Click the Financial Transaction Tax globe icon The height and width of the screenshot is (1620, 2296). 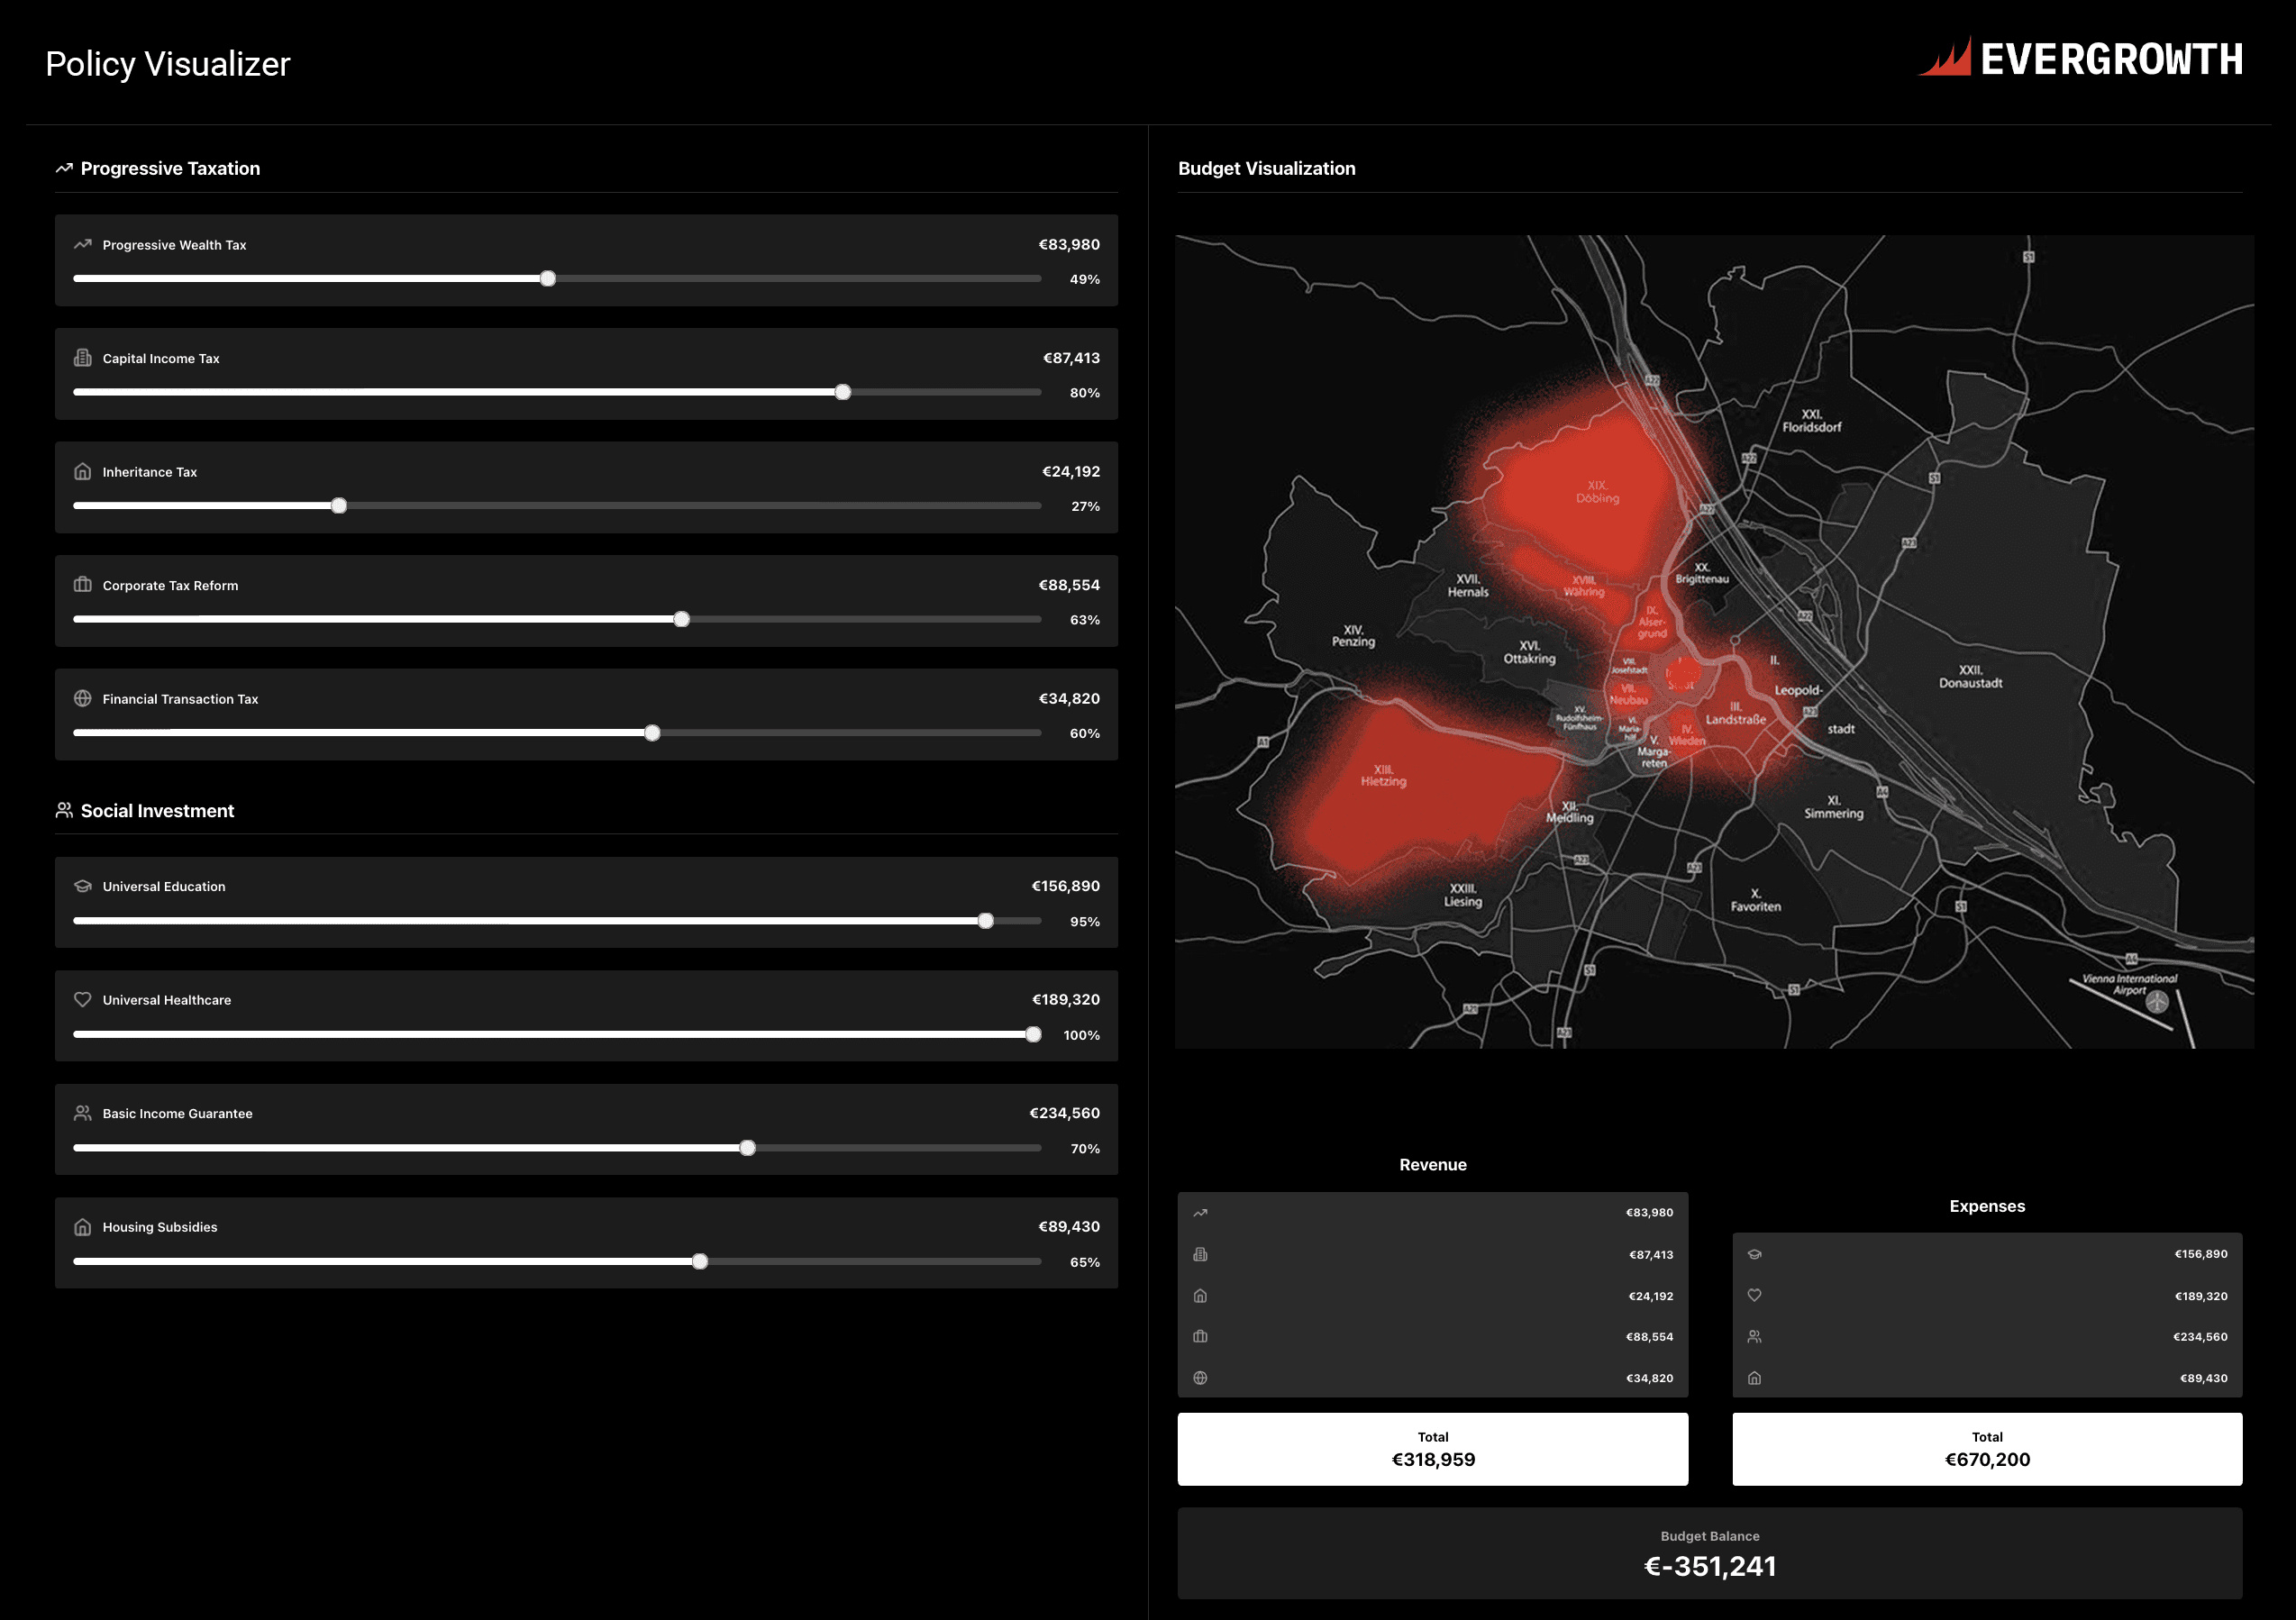tap(83, 698)
